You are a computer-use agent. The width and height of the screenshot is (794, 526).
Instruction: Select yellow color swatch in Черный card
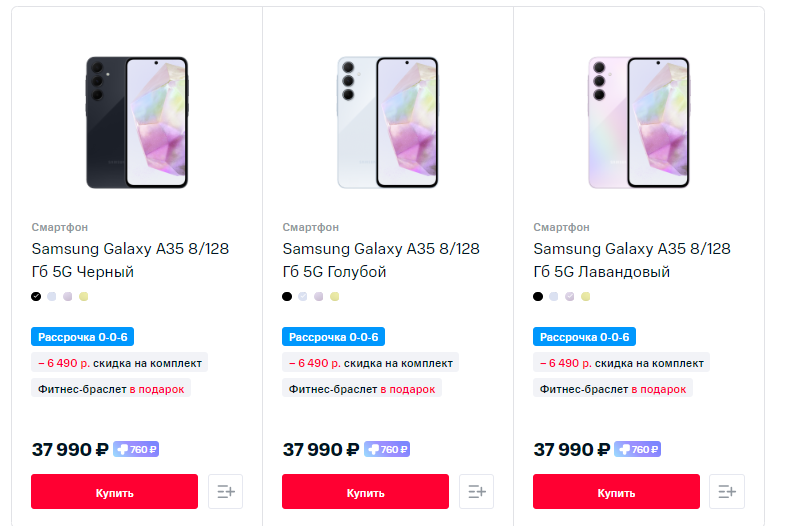84,296
